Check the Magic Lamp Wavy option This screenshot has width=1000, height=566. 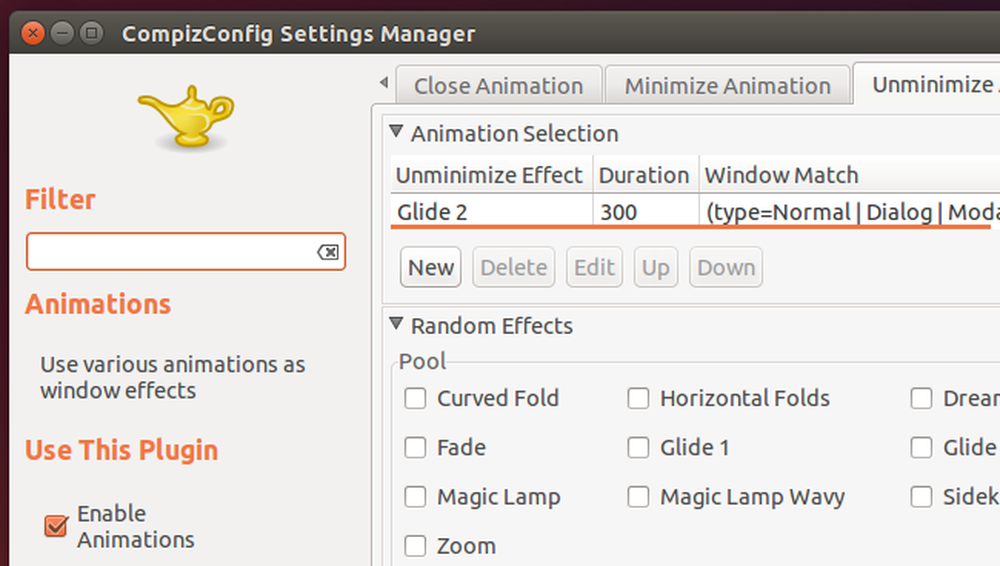638,496
